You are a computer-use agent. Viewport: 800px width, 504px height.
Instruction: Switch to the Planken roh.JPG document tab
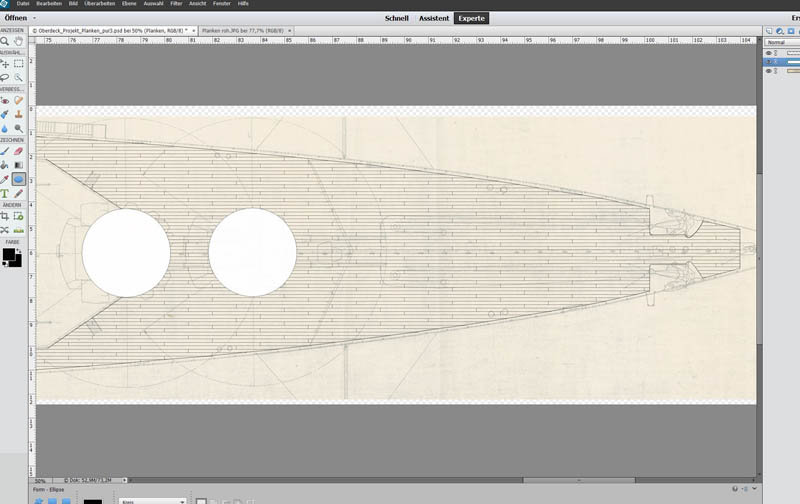pos(239,31)
